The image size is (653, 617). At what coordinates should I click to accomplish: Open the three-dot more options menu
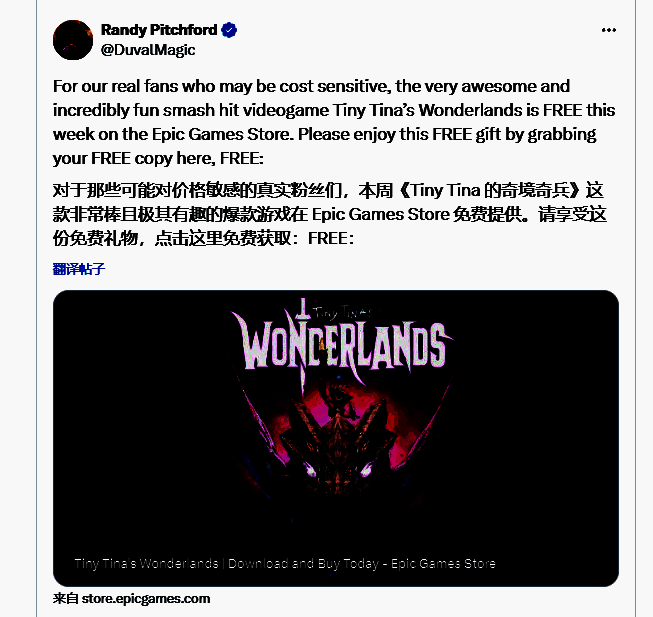point(609,30)
